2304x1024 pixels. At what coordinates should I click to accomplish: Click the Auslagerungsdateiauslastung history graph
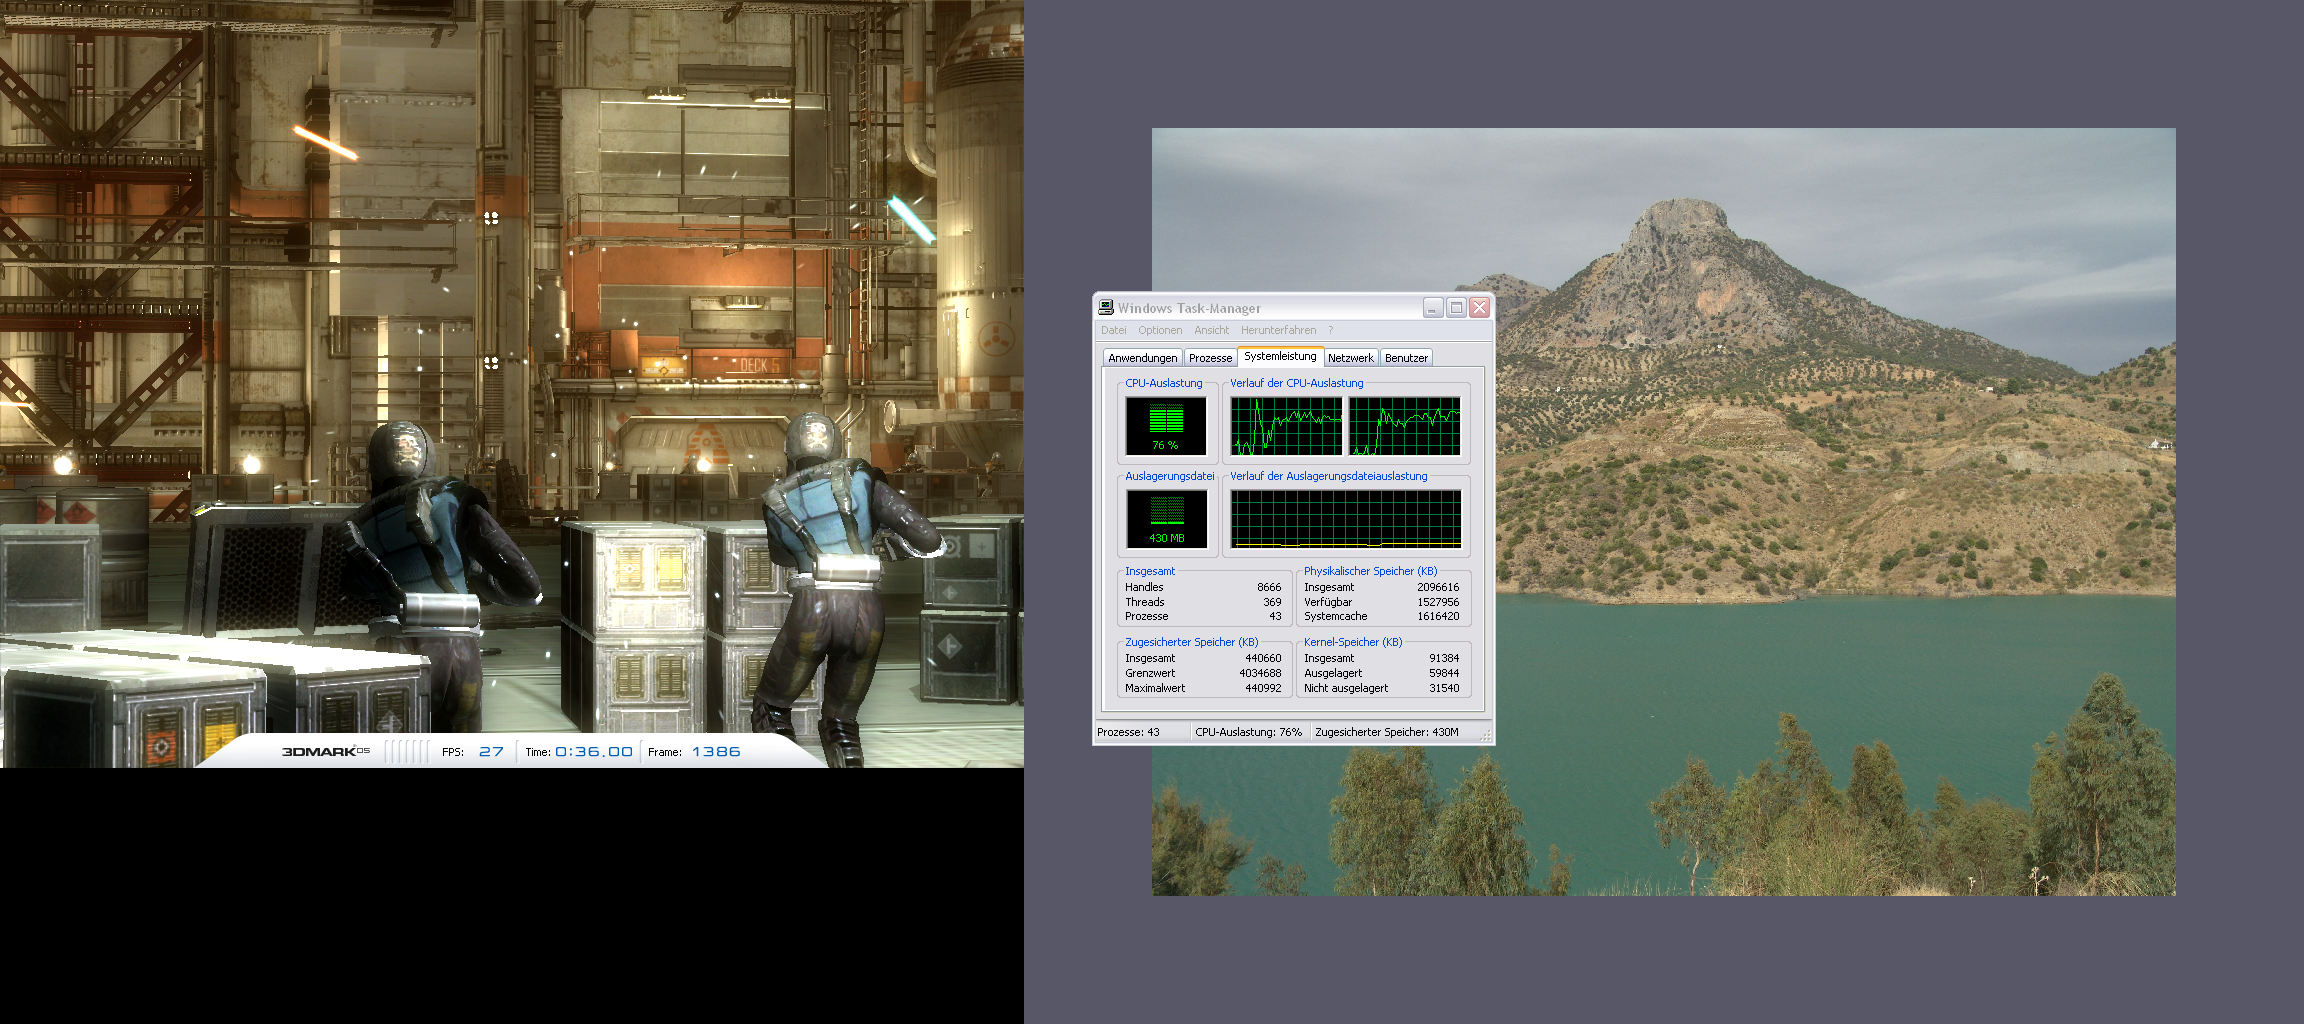[x=1346, y=519]
